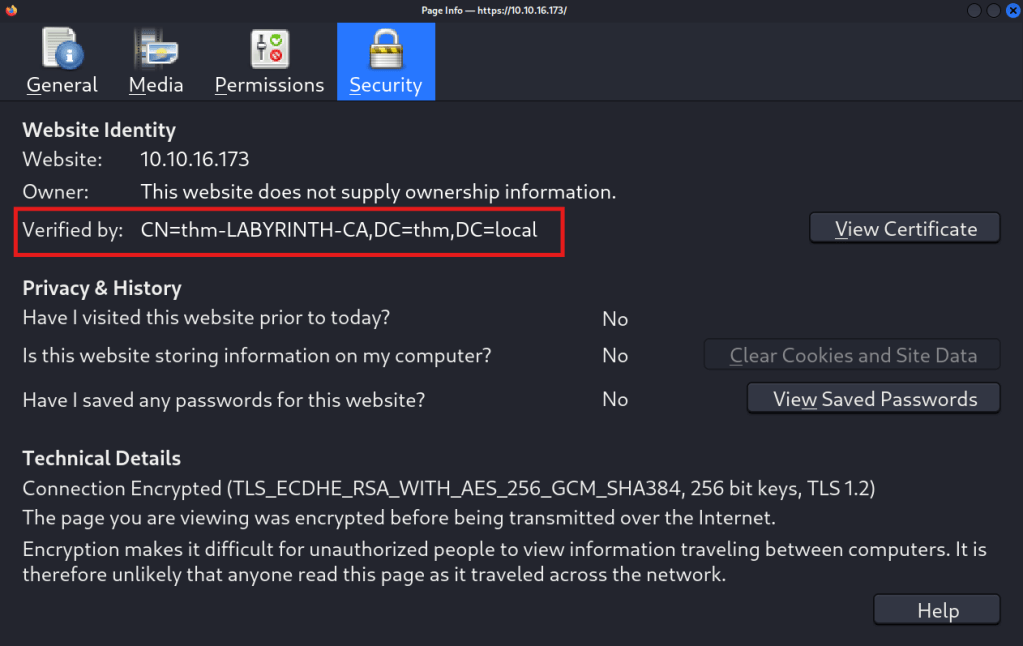The image size is (1023, 646).
Task: Click the Connection Encrypted cipher details line
Action: (x=448, y=489)
